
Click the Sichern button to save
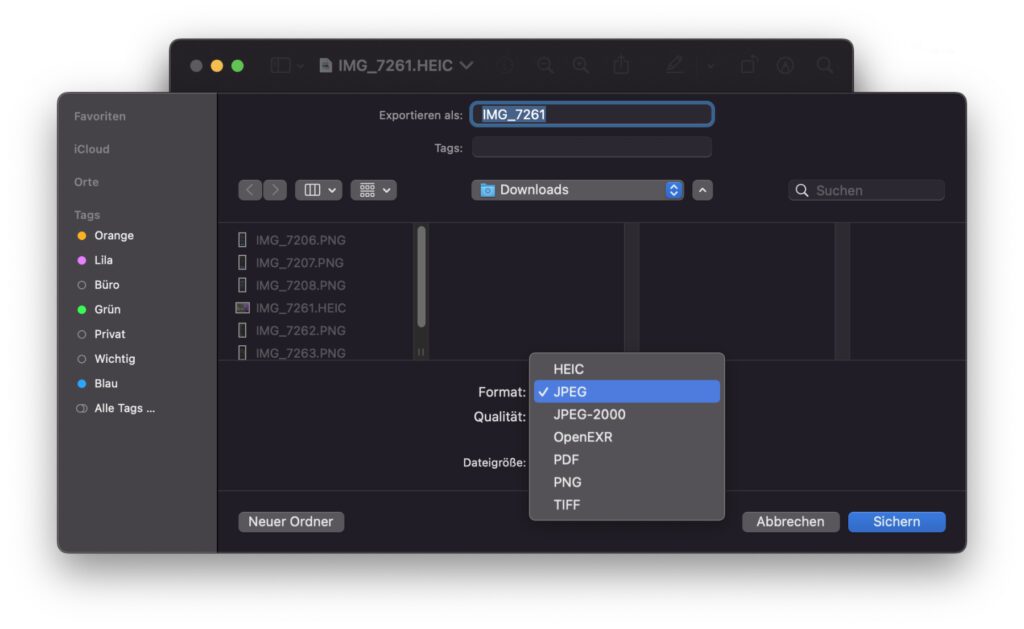pos(896,521)
